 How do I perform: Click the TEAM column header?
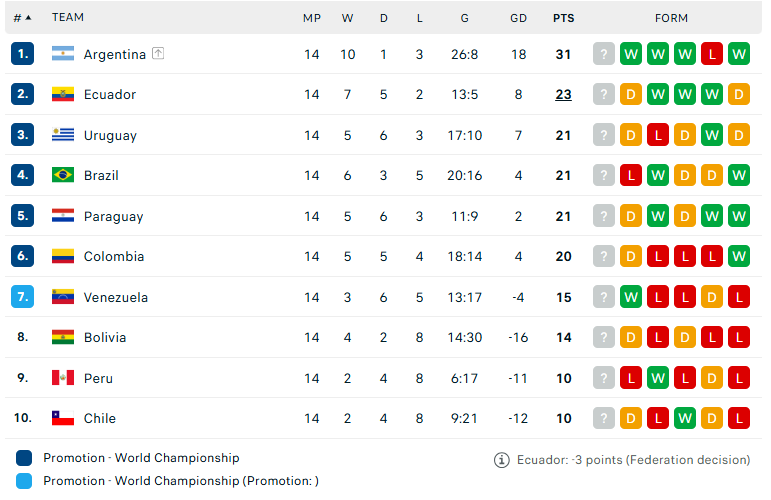click(68, 17)
